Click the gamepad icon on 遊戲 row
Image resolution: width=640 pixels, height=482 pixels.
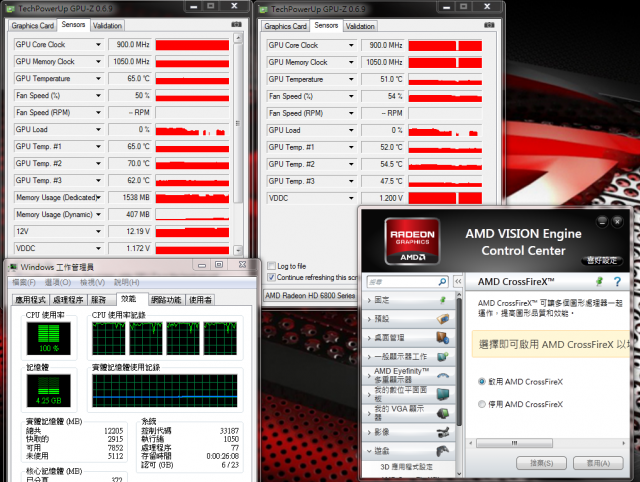(x=443, y=451)
